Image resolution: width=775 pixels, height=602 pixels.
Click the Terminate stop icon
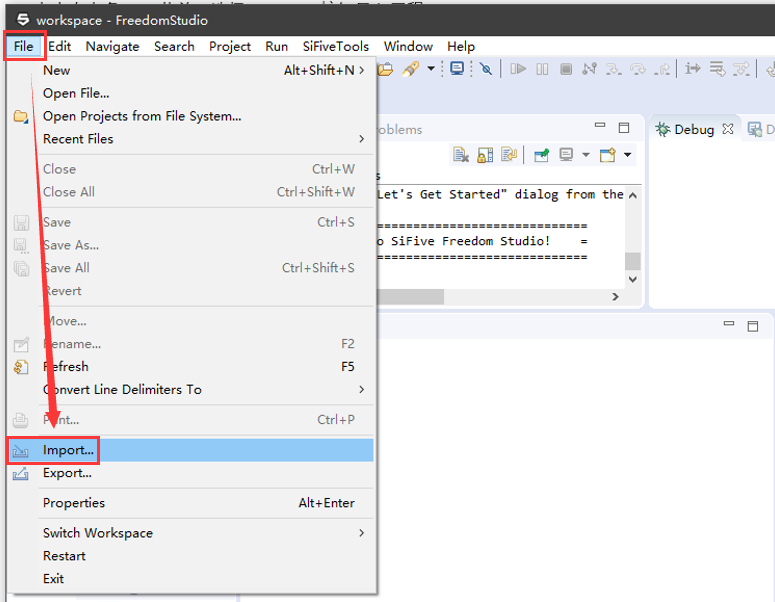coord(566,69)
